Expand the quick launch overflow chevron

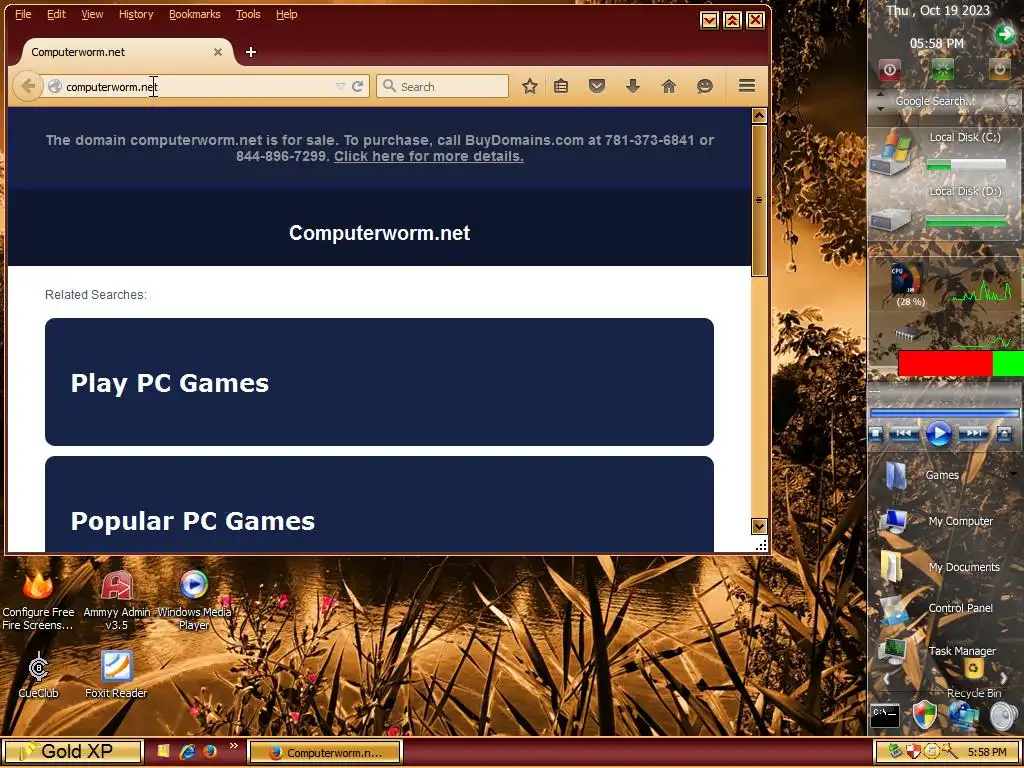click(234, 745)
